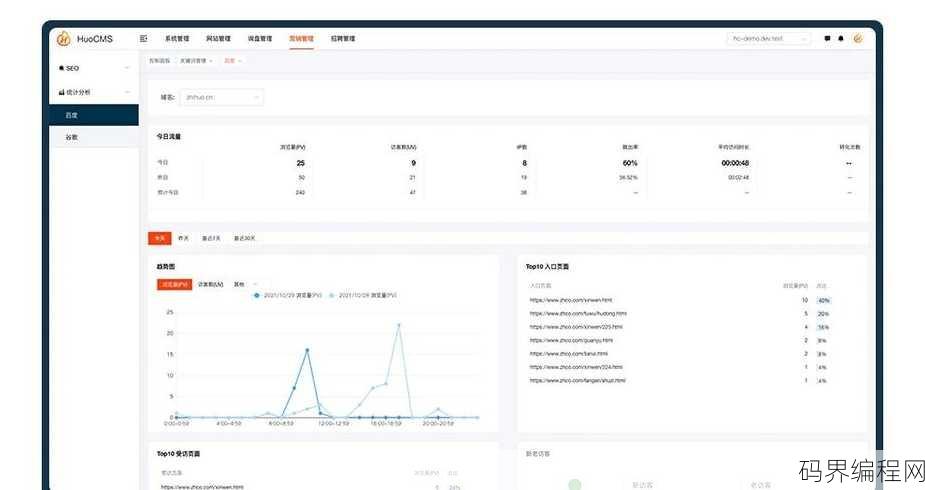Click the Top10 入口页面 heading
The width and height of the screenshot is (925, 490).
point(547,267)
